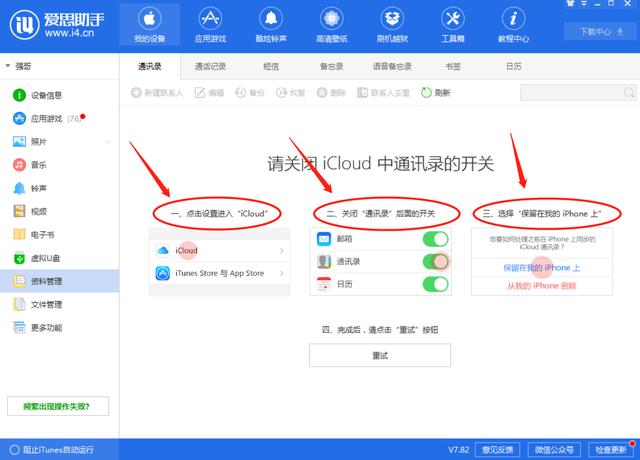The image size is (640, 460).
Task: Click the 刷新 refresh toolbar button
Action: click(436, 93)
